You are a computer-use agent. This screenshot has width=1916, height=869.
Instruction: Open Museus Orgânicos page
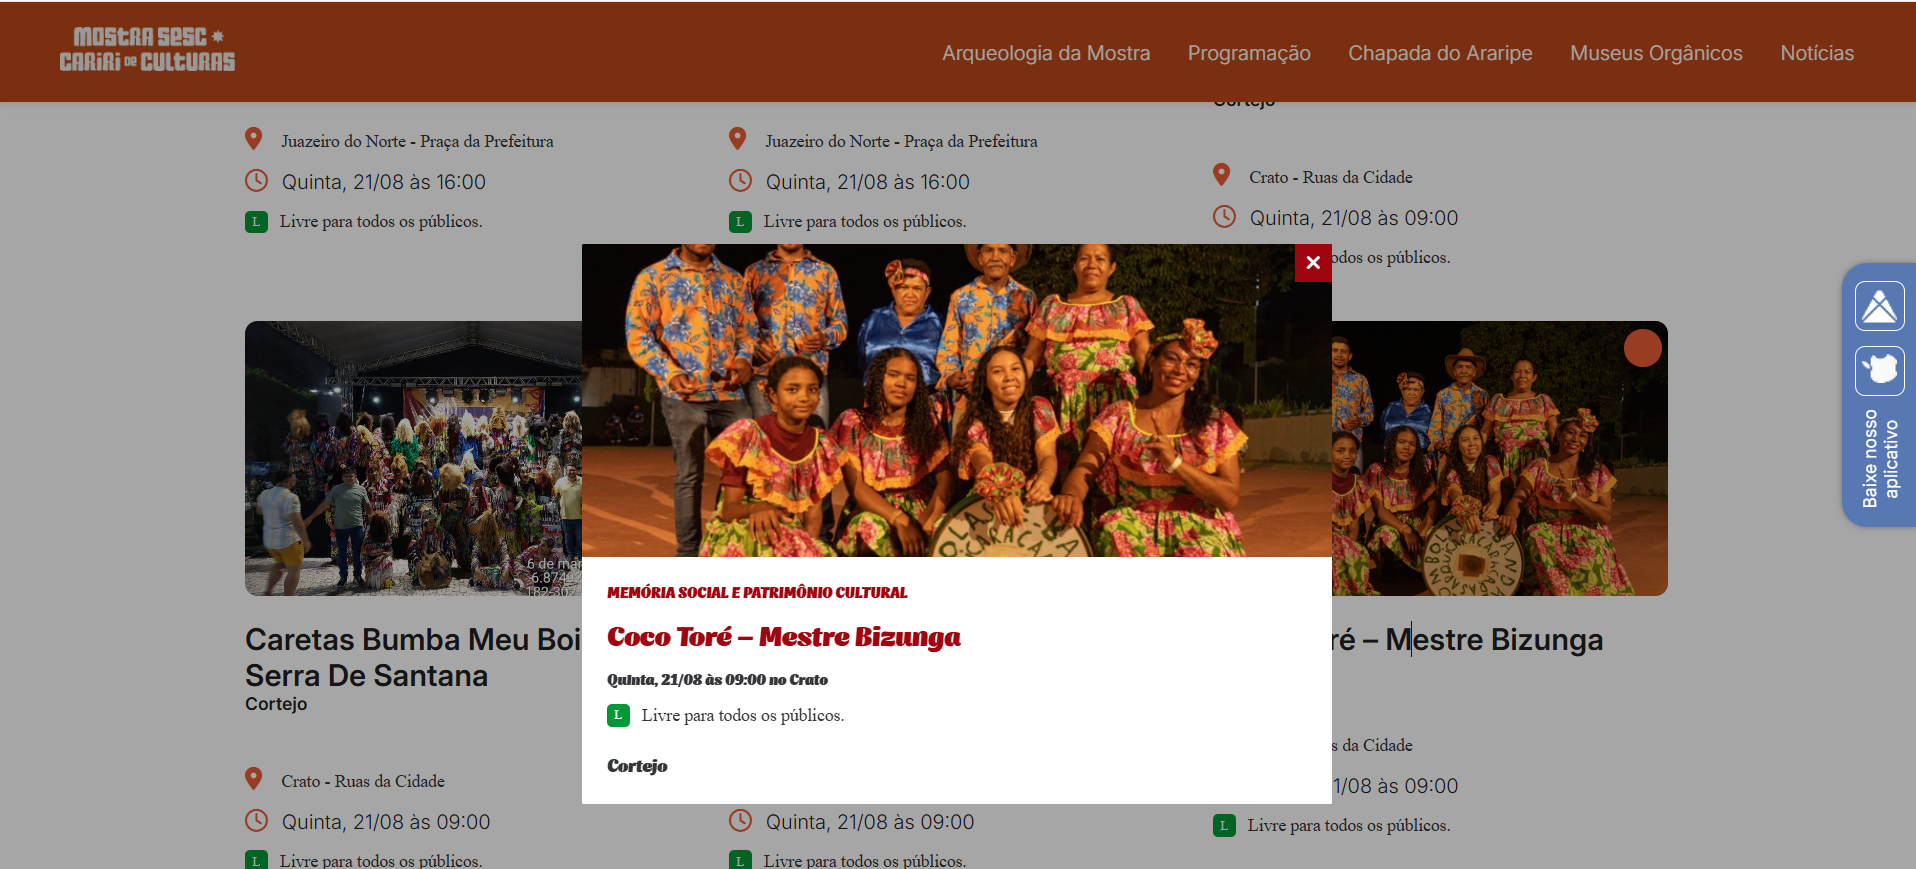pos(1656,53)
